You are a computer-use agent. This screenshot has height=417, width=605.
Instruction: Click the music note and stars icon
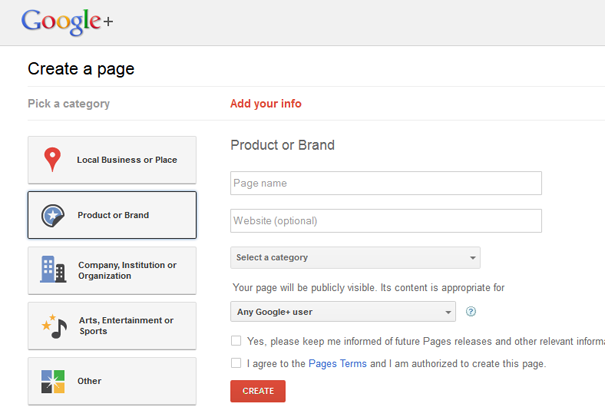[52, 326]
